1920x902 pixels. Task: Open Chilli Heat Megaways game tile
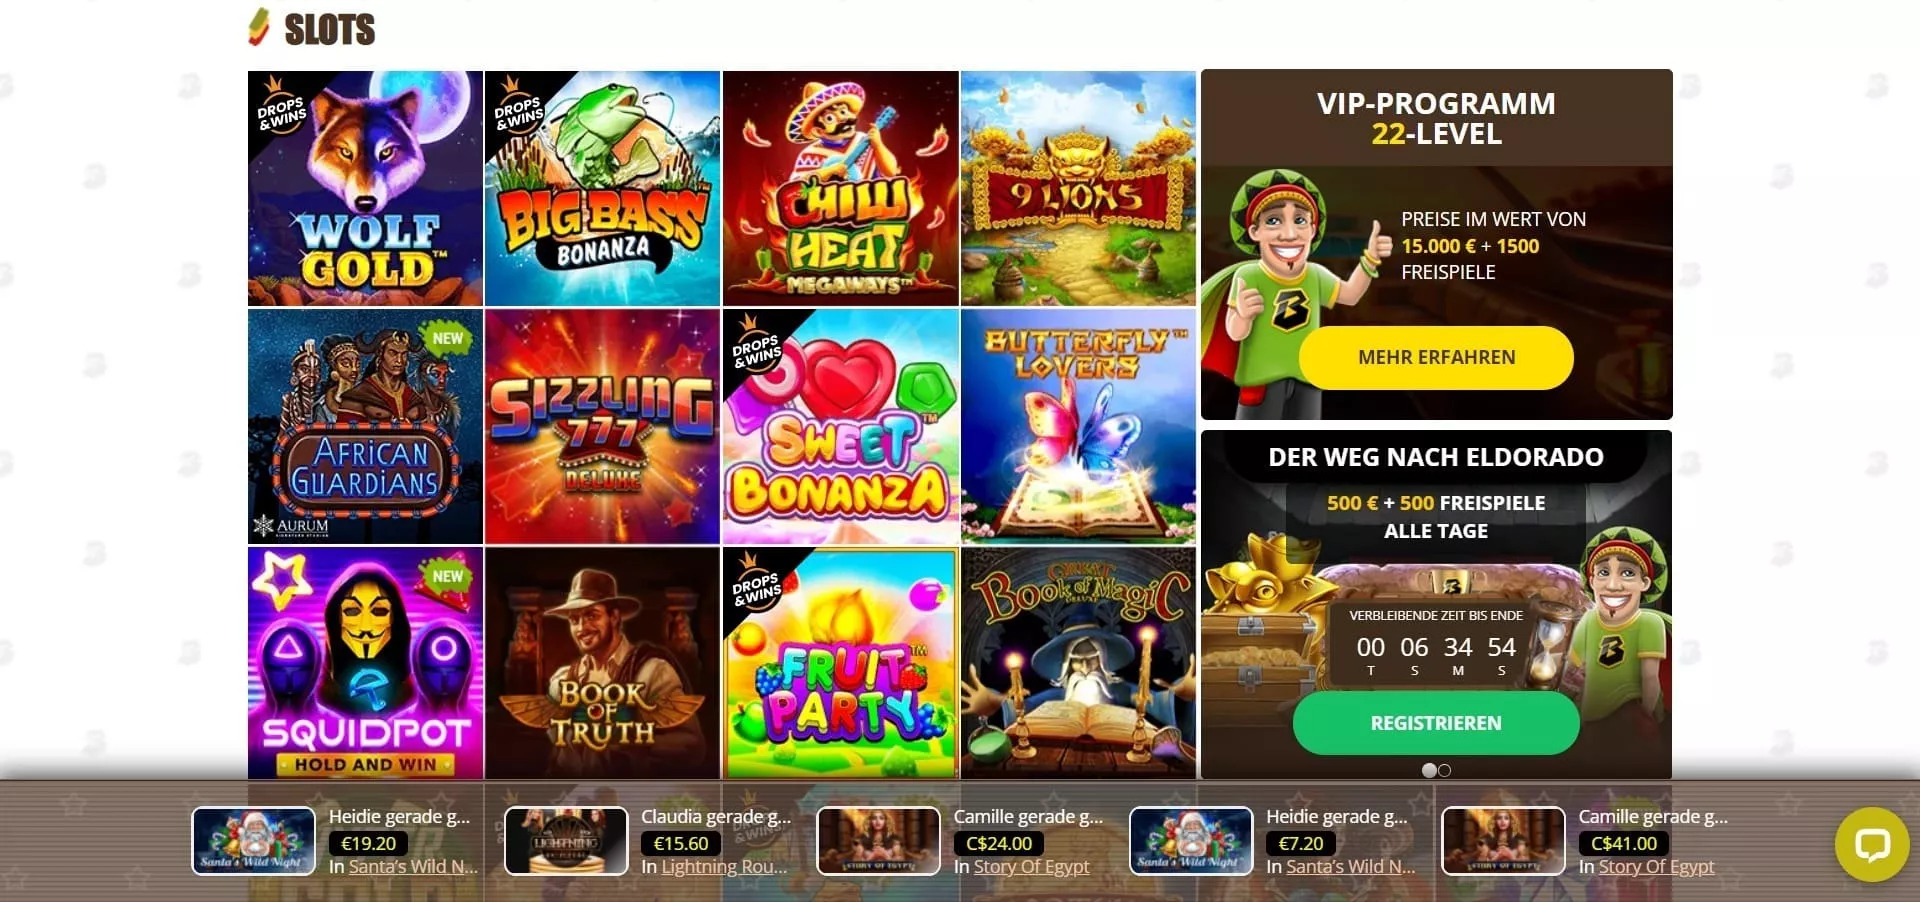click(840, 188)
